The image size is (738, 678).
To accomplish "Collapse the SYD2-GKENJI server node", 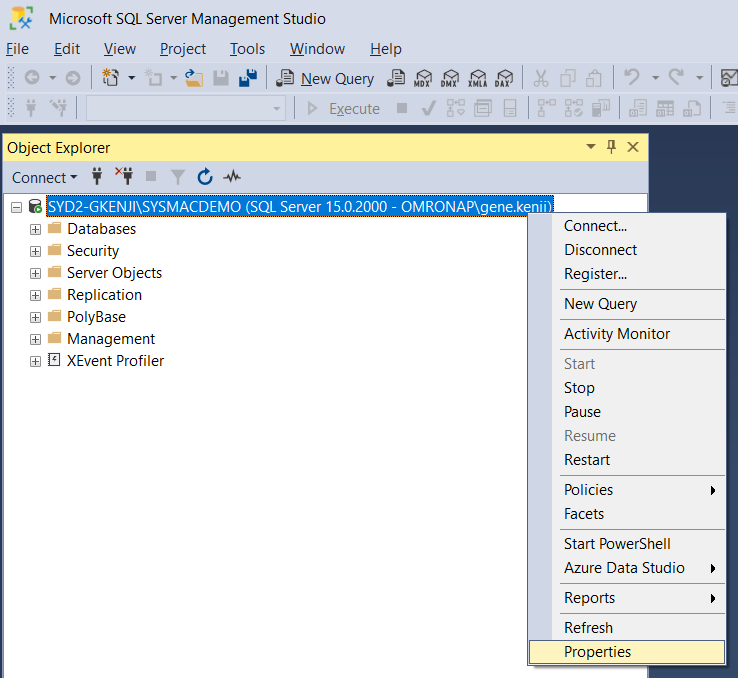I will [x=16, y=207].
